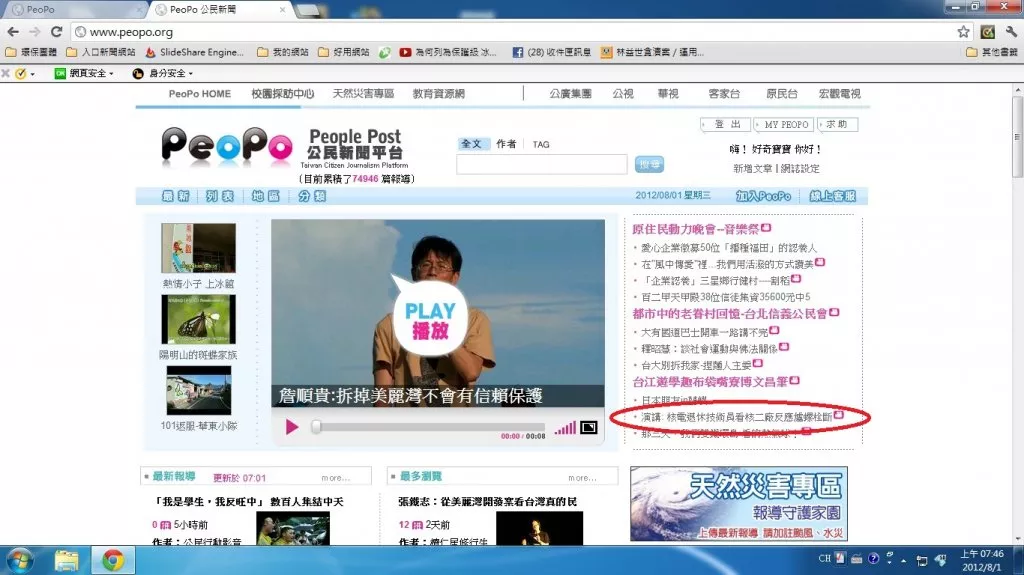Viewport: 1024px width, 575px height.
Task: Open the 陽明山的斑蝶家族 butterfly thumbnail
Action: 199,319
